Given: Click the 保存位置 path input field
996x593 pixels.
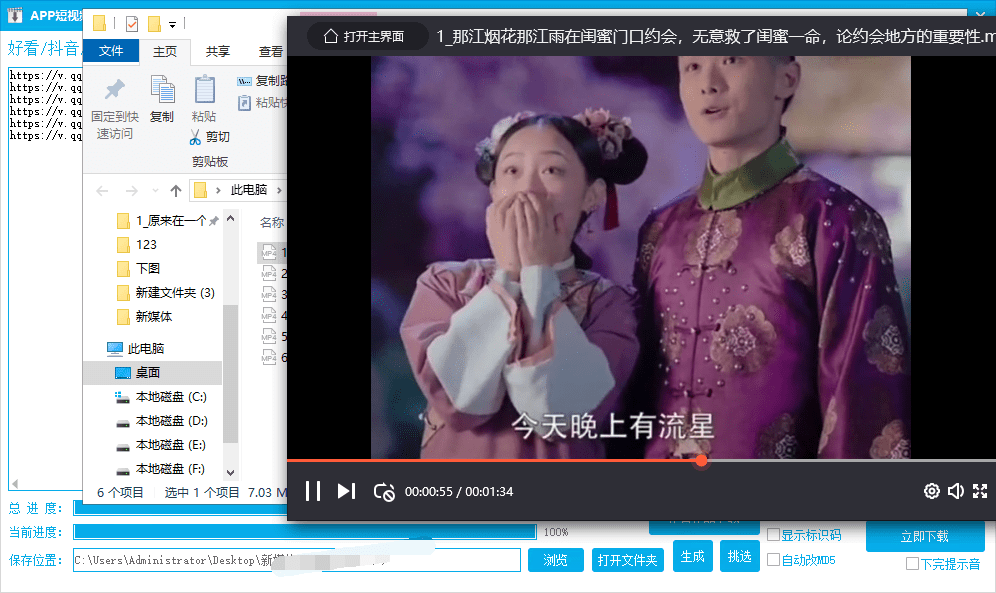Looking at the screenshot, I should (x=297, y=560).
